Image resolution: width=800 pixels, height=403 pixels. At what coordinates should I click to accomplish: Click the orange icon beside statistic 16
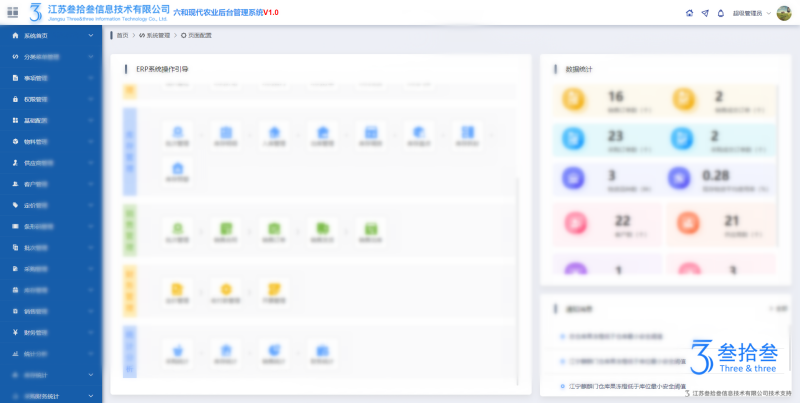coord(573,100)
